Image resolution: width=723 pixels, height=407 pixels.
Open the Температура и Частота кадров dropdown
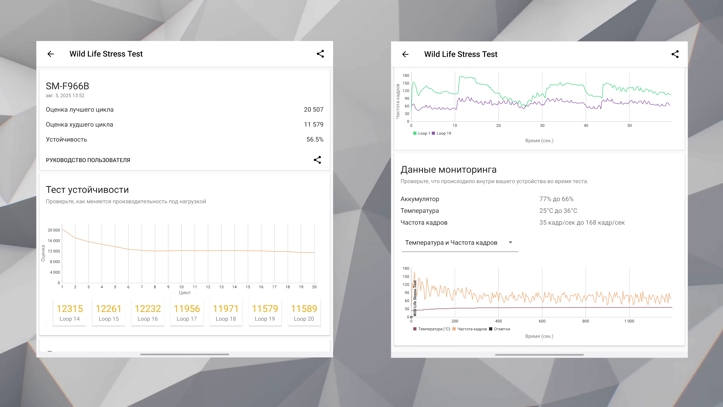[460, 242]
